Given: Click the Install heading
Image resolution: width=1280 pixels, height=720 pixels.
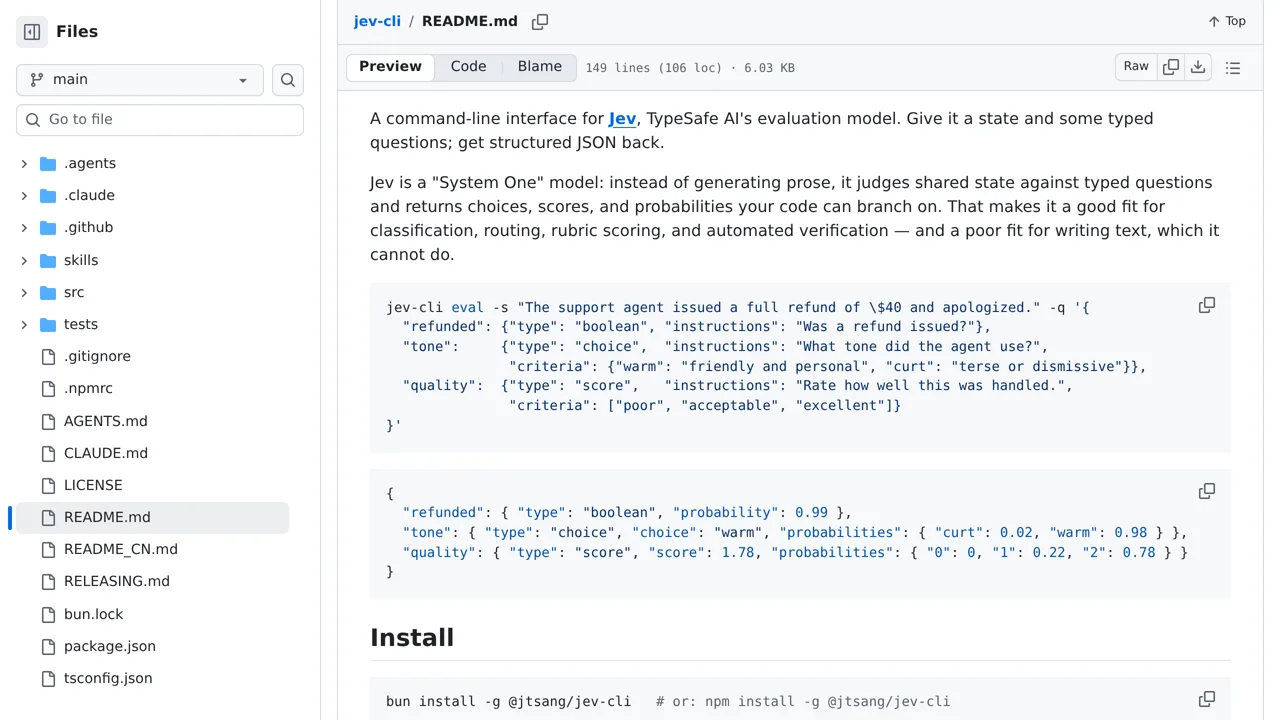Looking at the screenshot, I should click(412, 638).
